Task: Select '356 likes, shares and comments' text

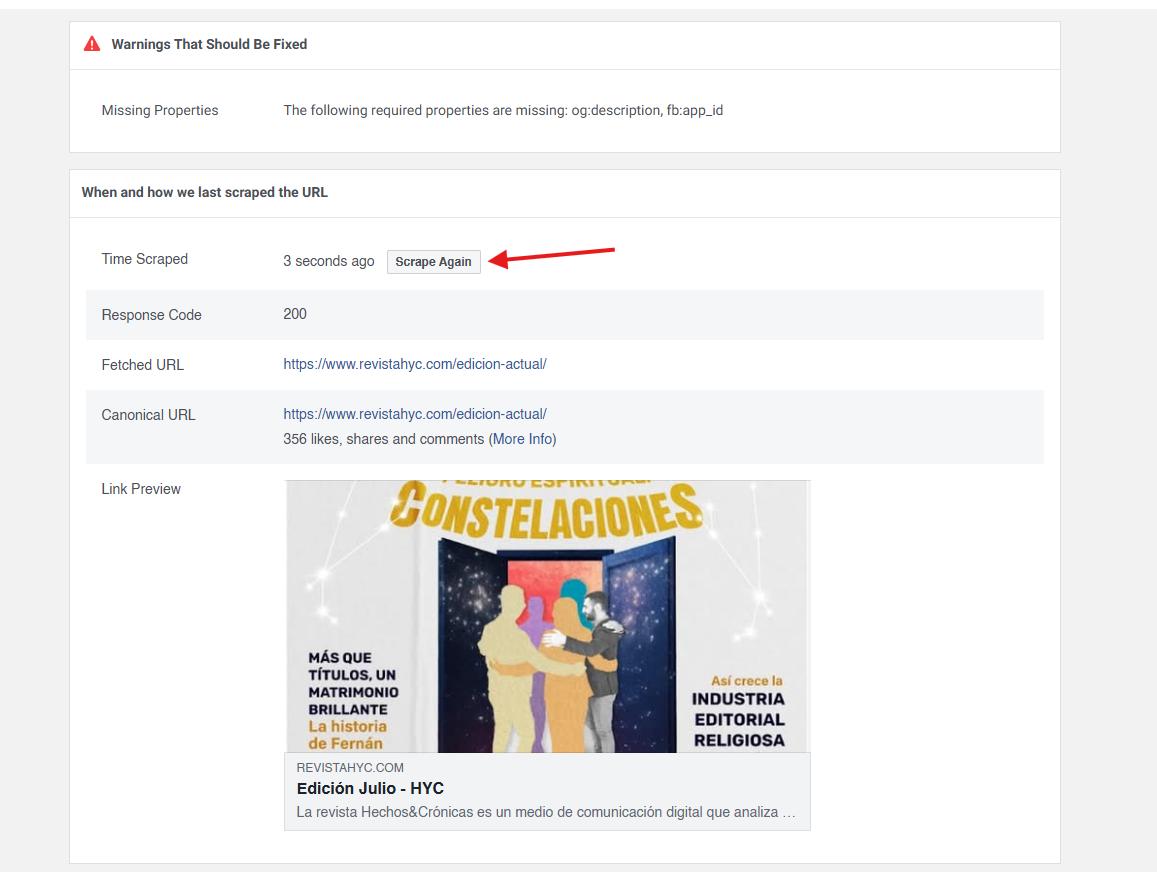Action: click(384, 439)
